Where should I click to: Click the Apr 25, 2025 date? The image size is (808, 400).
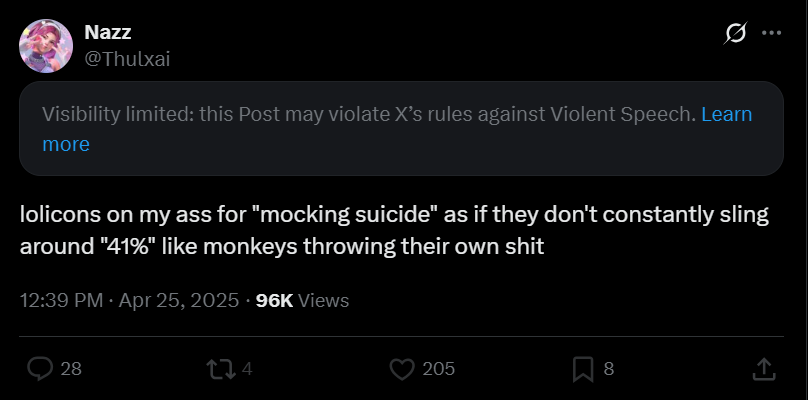180,300
